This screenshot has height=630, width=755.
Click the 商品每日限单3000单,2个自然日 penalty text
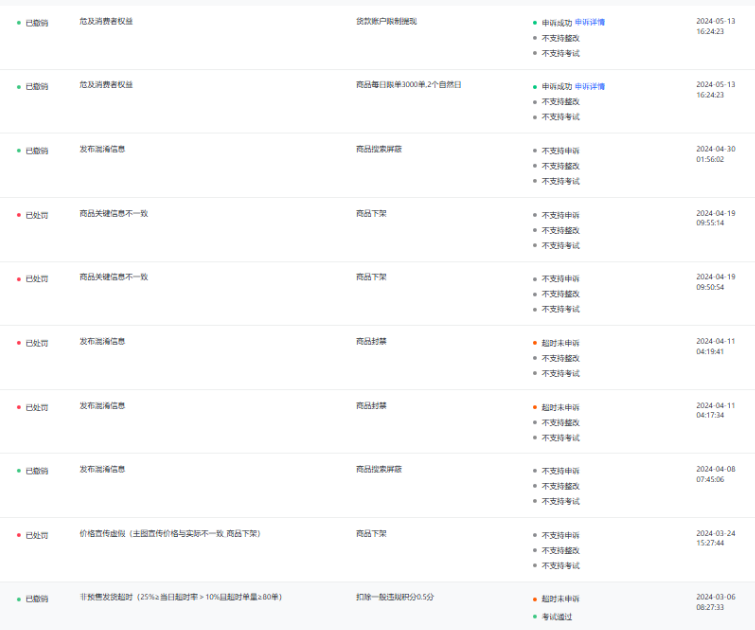(408, 85)
